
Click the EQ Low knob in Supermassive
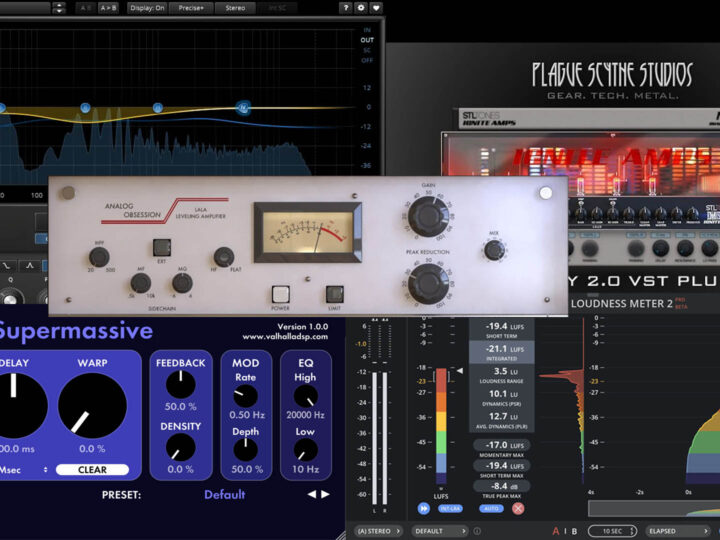[x=305, y=450]
